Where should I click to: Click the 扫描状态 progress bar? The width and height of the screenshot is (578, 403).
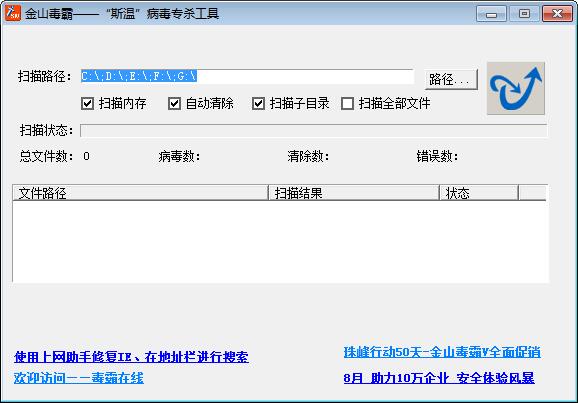[x=313, y=131]
